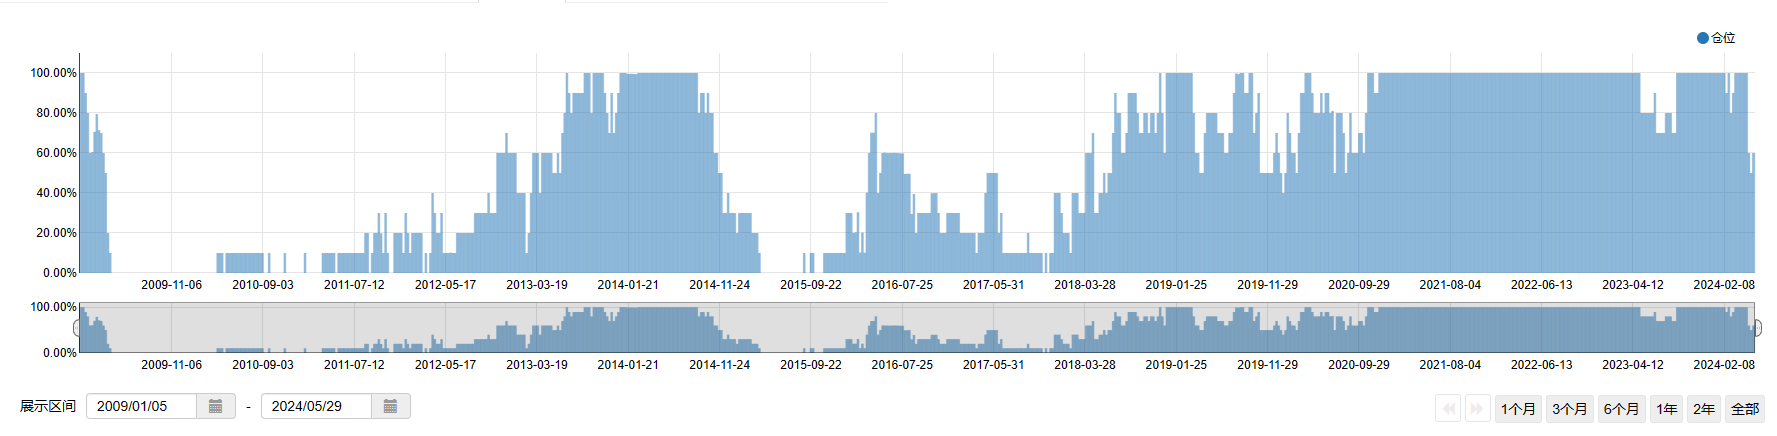
Task: Click the start date field 2009/01/05
Action: (x=140, y=407)
